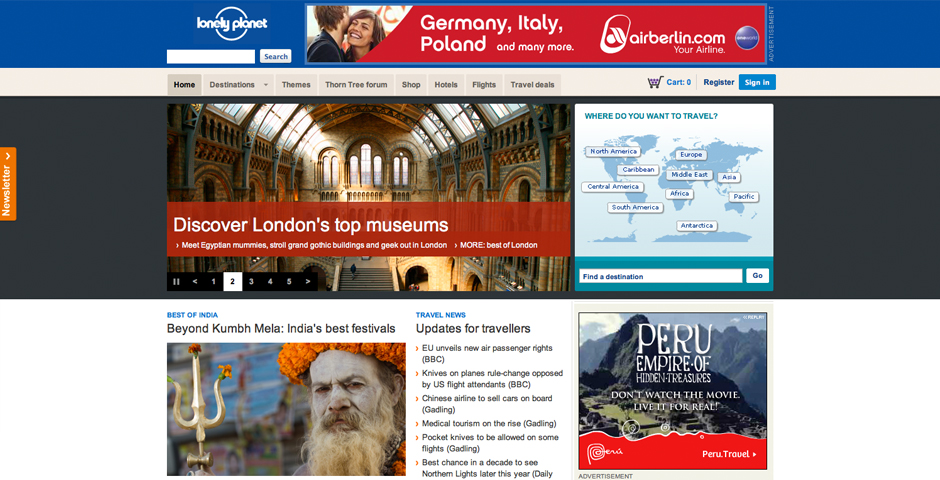The height and width of the screenshot is (480, 940).
Task: Select slide 2 in carousel
Action: point(233,282)
